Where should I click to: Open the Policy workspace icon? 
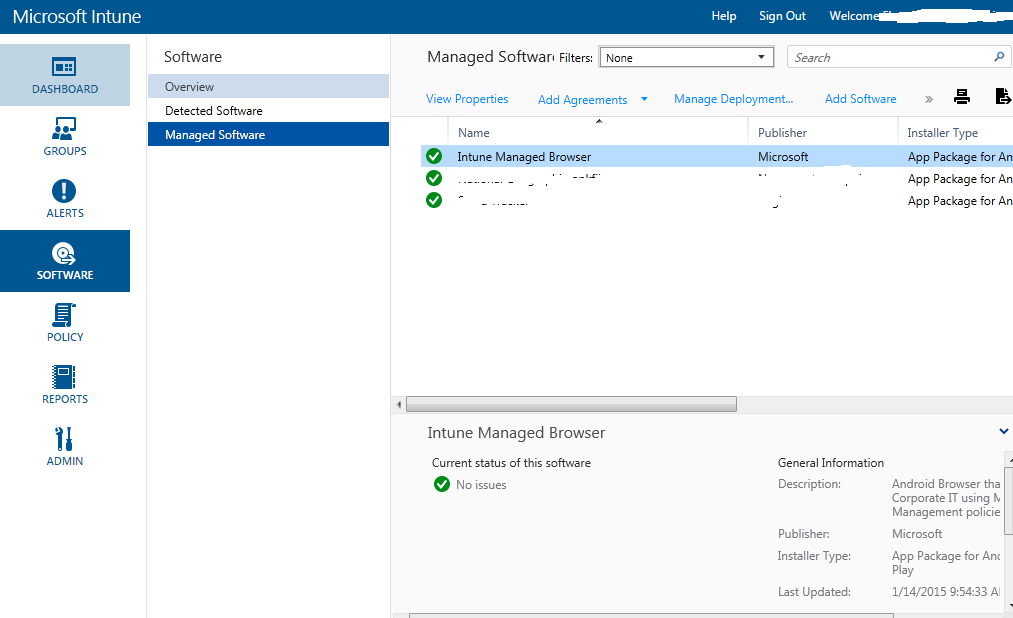[x=65, y=323]
